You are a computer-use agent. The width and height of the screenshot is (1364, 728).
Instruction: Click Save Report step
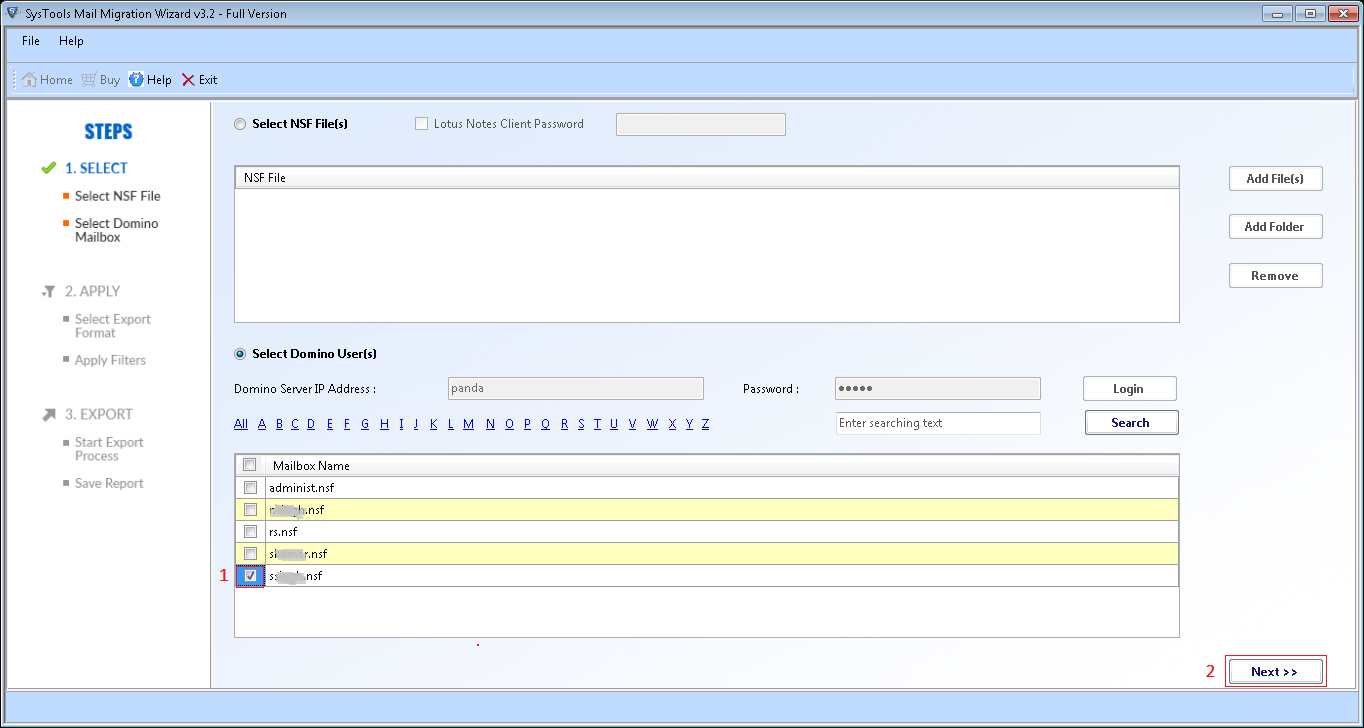point(109,483)
